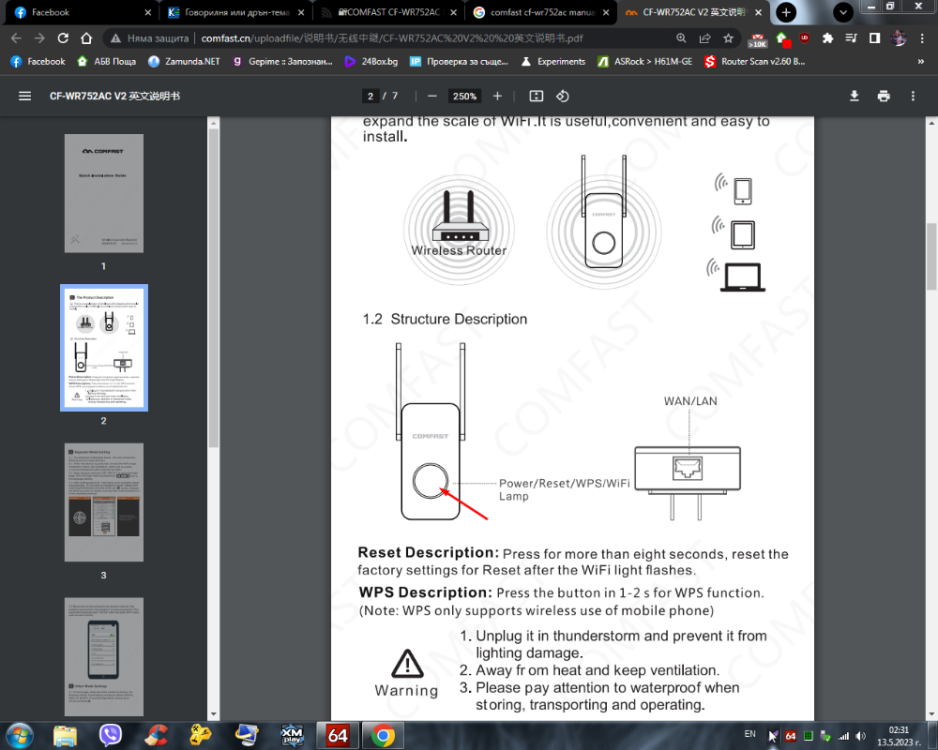The width and height of the screenshot is (938, 750).
Task: Toggle the PDF sidebar hamburger menu
Action: click(25, 96)
